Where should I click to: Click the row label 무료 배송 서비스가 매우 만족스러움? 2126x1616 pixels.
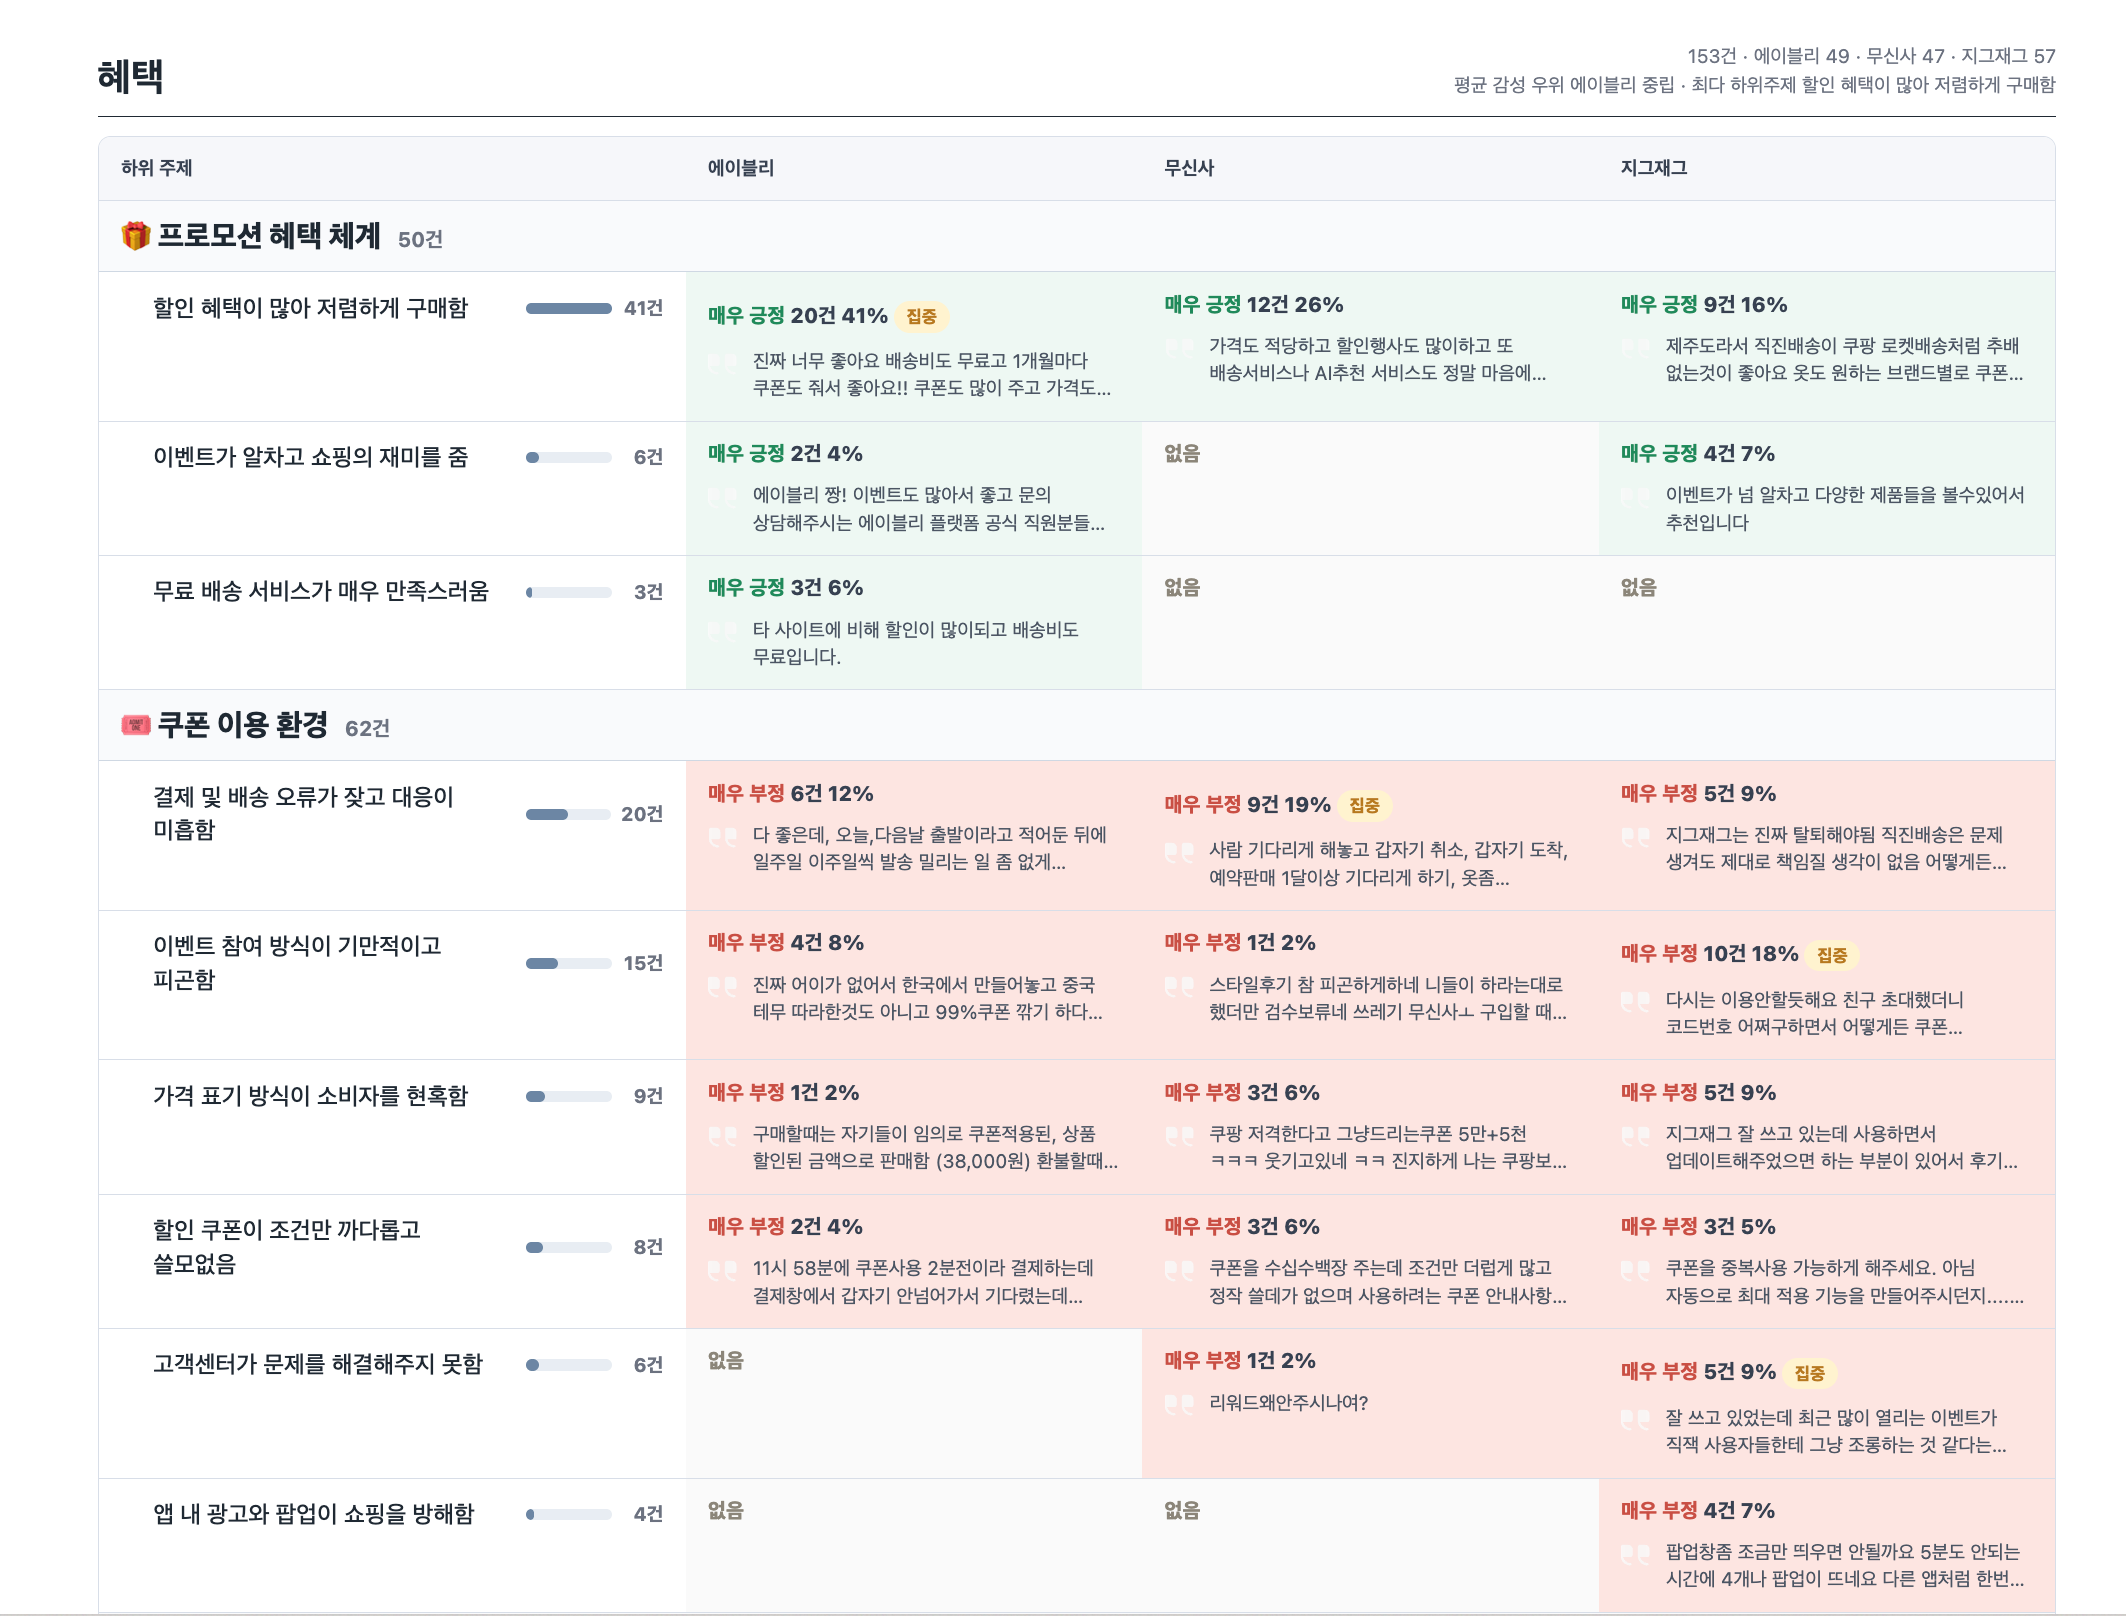pos(321,591)
